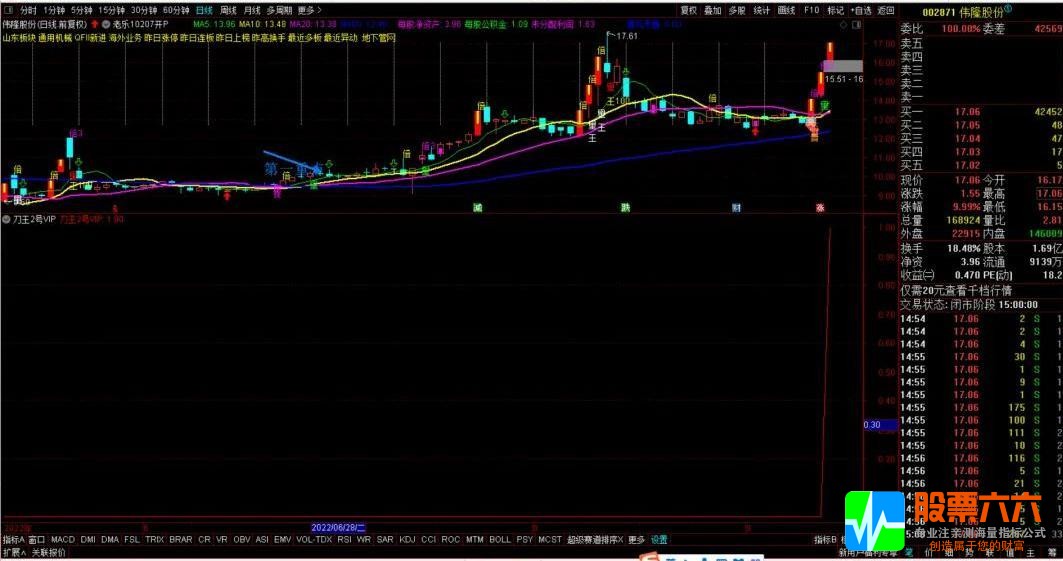Screen dimensions: 1063x561
Task: Expand the 指标A indicator menu
Action: (13, 539)
